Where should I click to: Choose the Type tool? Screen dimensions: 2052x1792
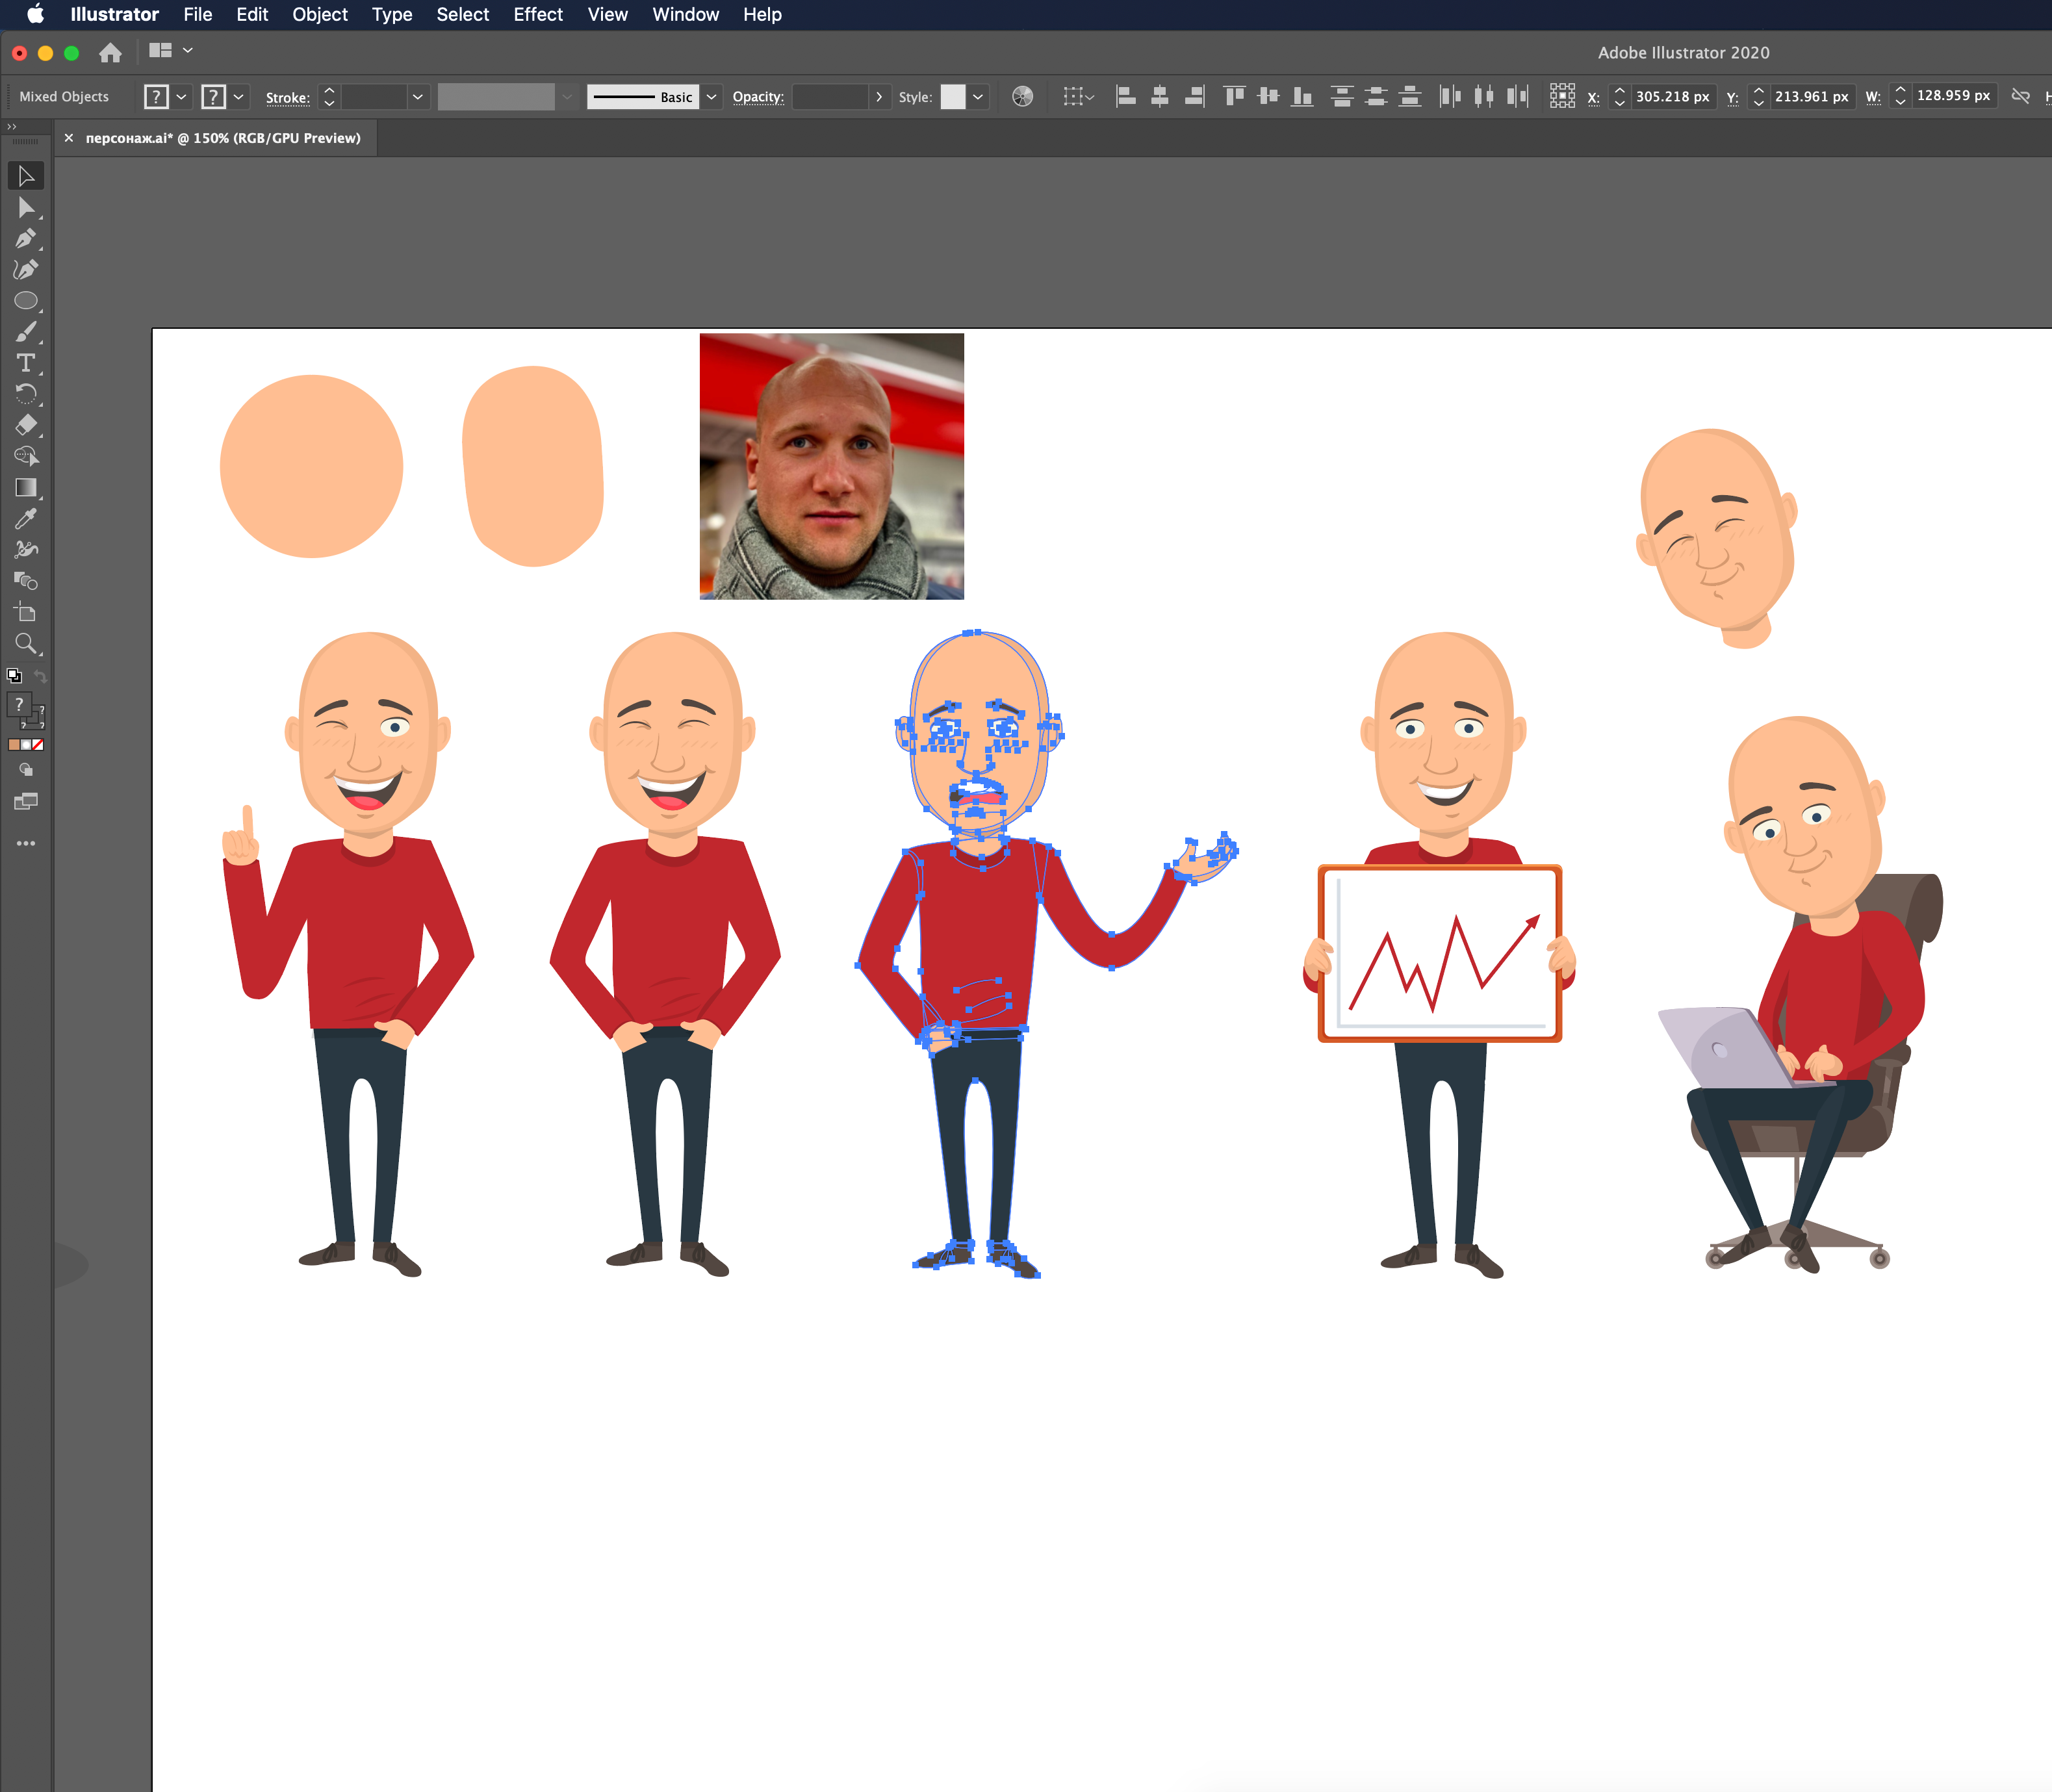(x=26, y=363)
